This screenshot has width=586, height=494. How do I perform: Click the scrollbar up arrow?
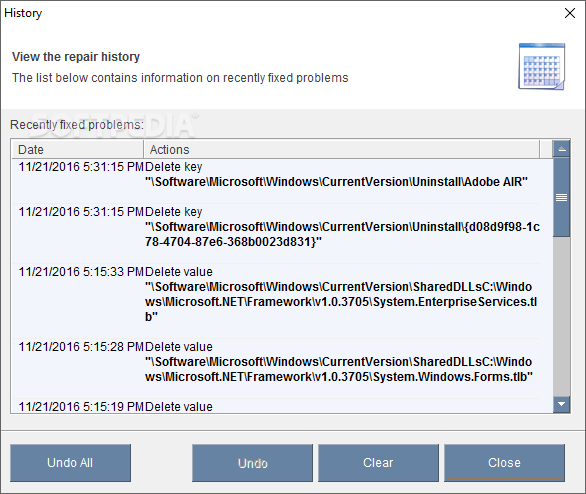coord(561,149)
